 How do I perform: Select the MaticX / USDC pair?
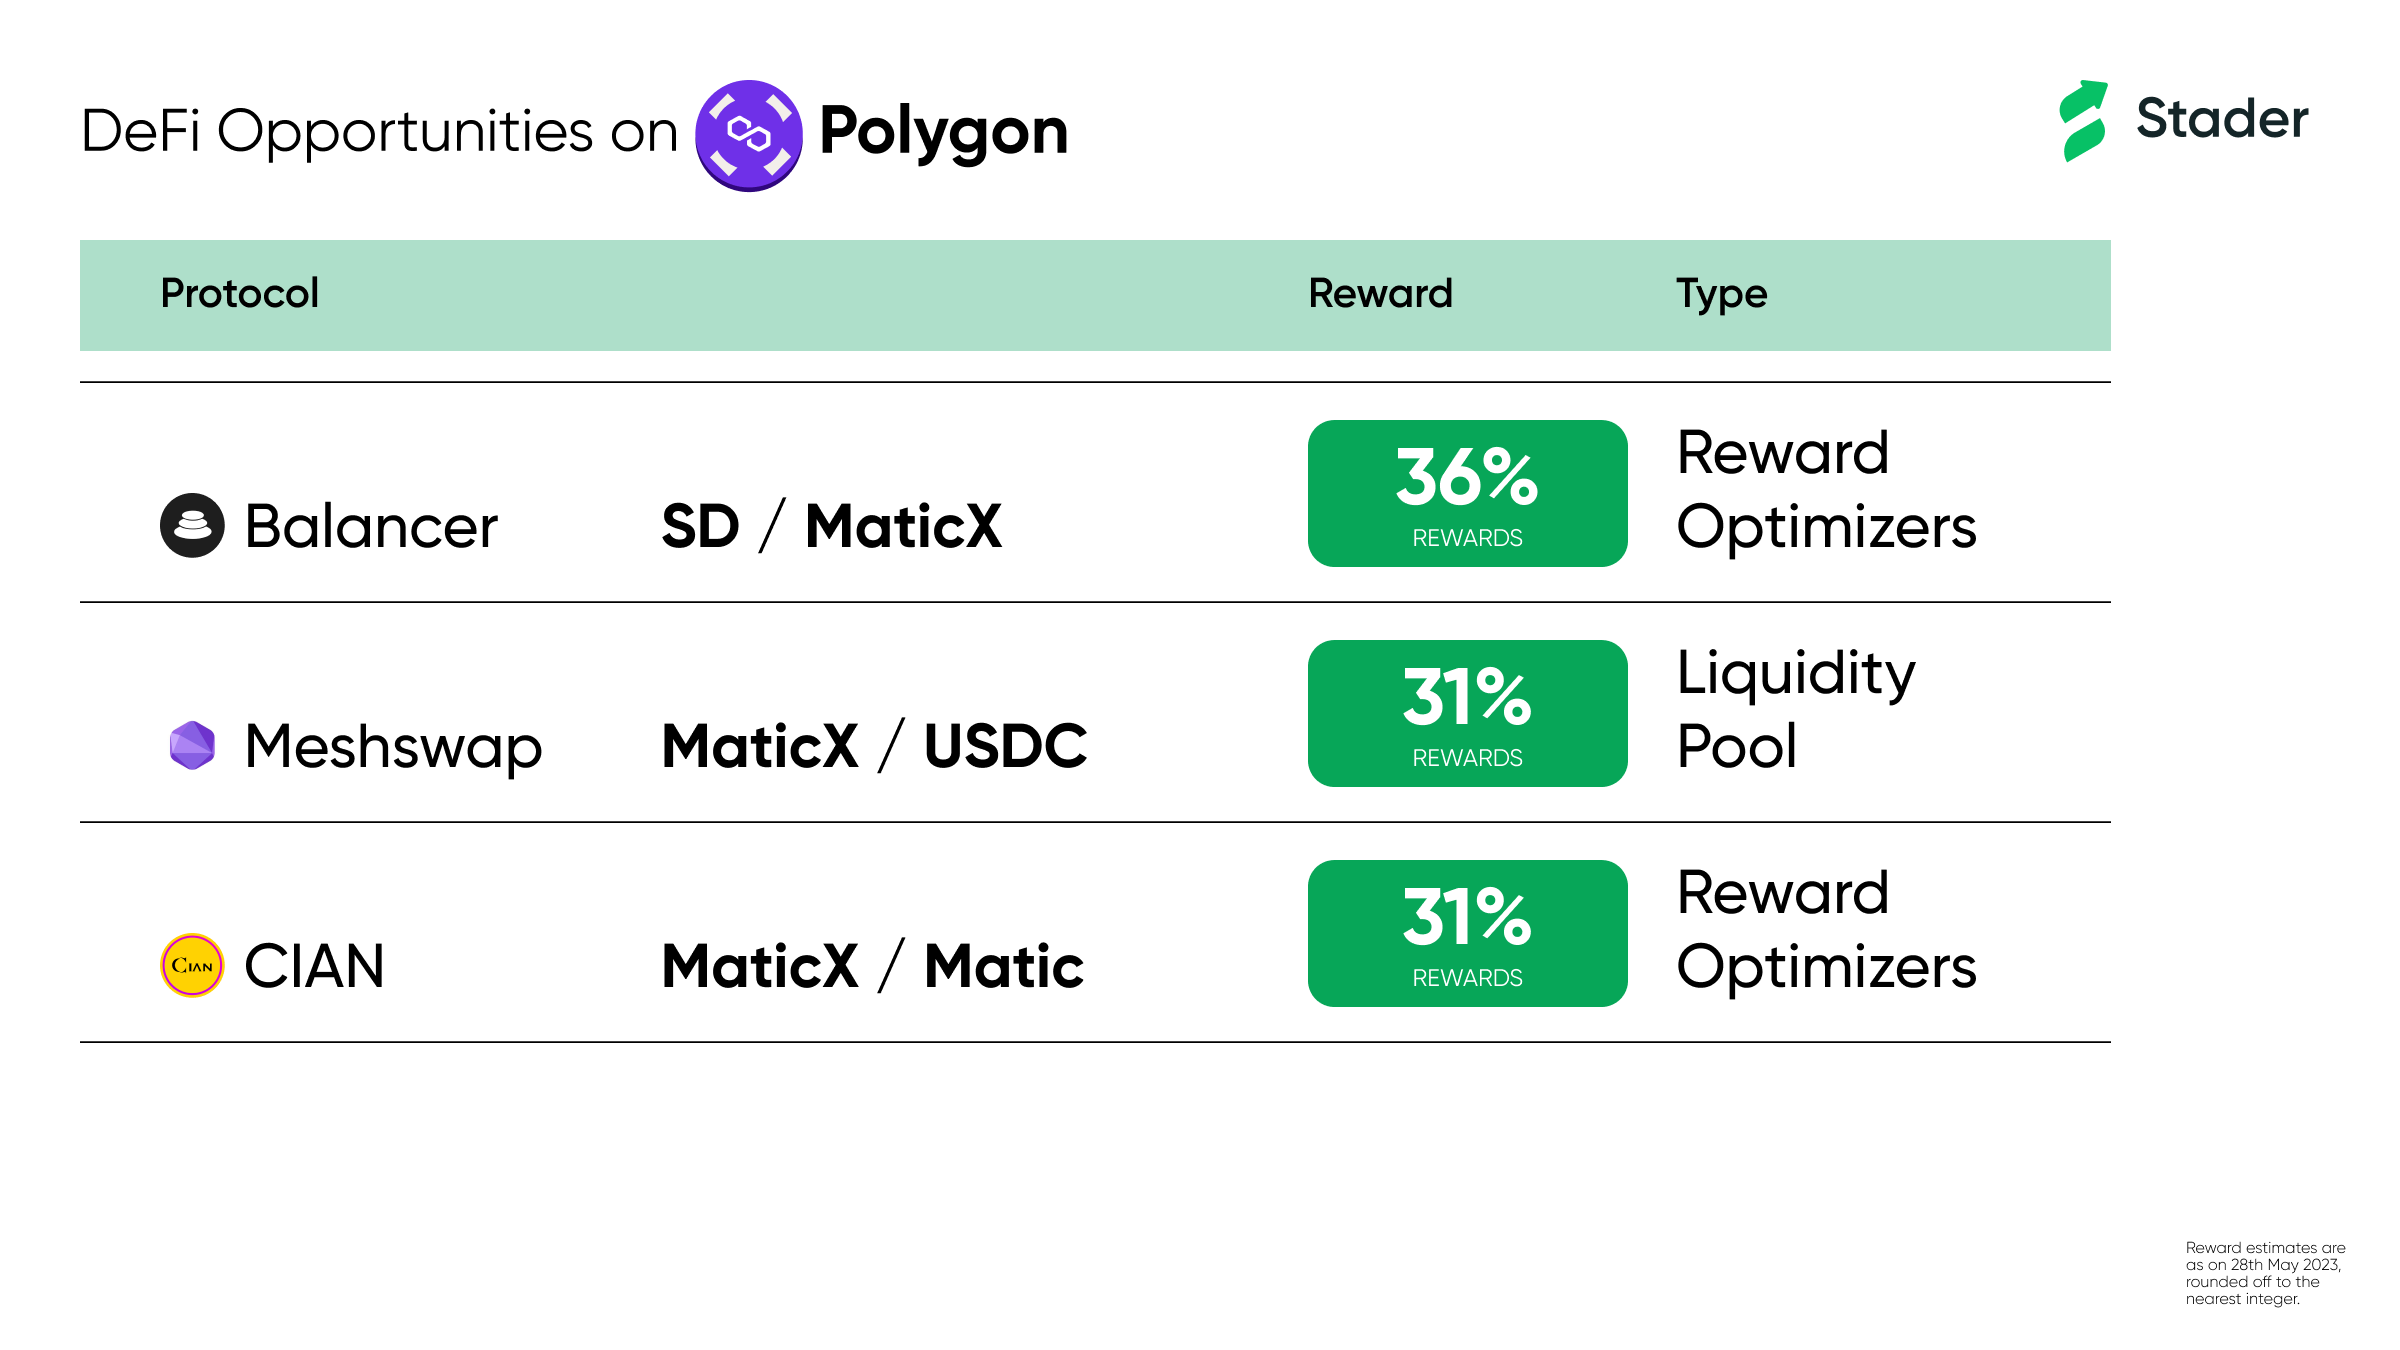pyautogui.click(x=875, y=746)
